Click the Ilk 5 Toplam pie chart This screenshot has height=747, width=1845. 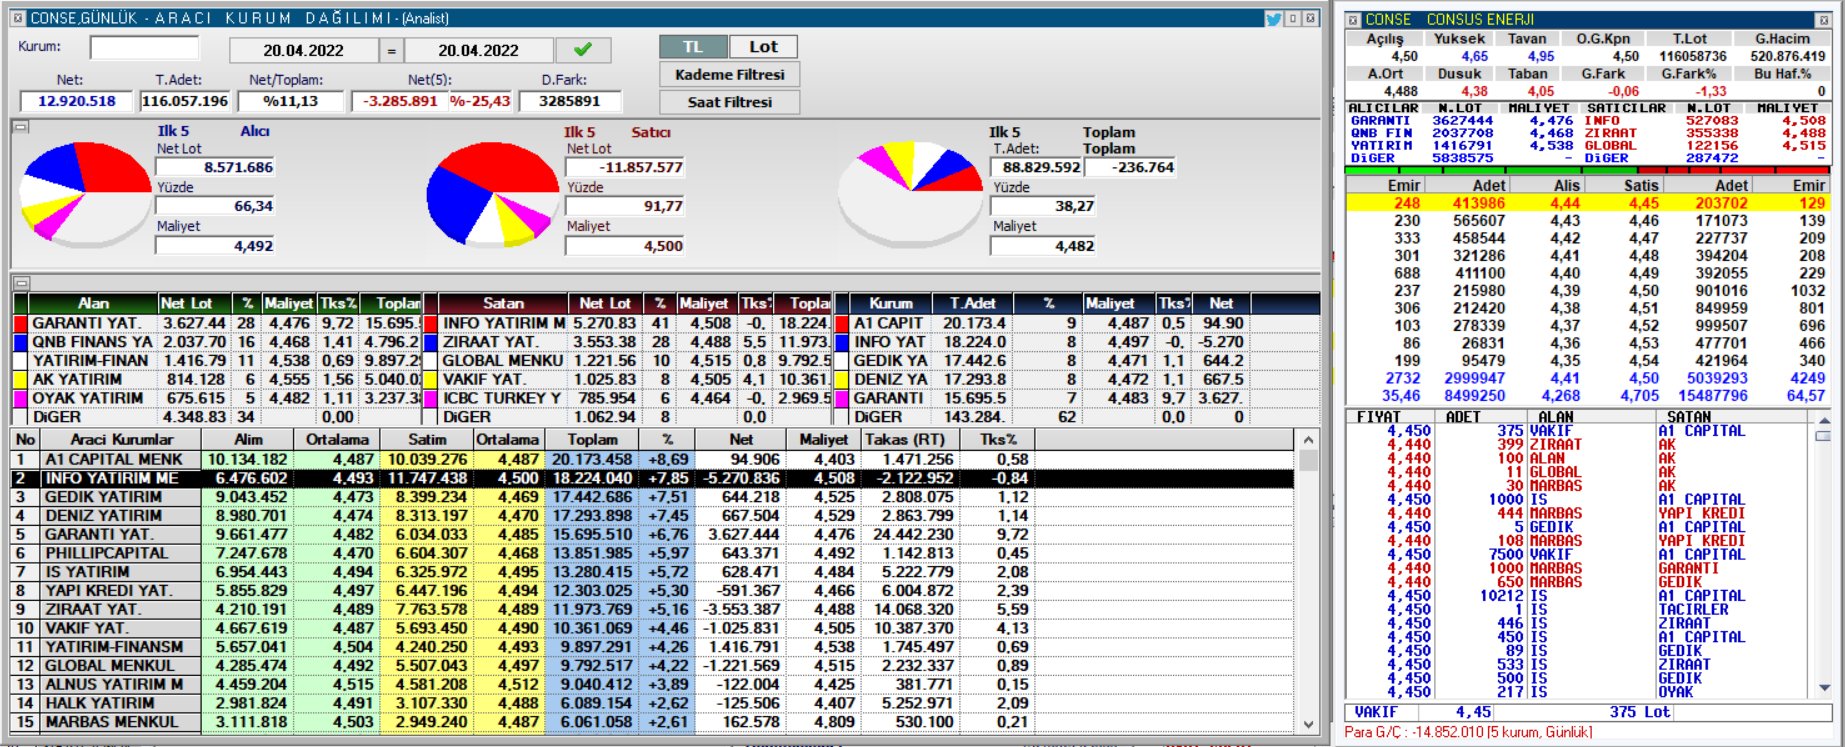tap(911, 194)
